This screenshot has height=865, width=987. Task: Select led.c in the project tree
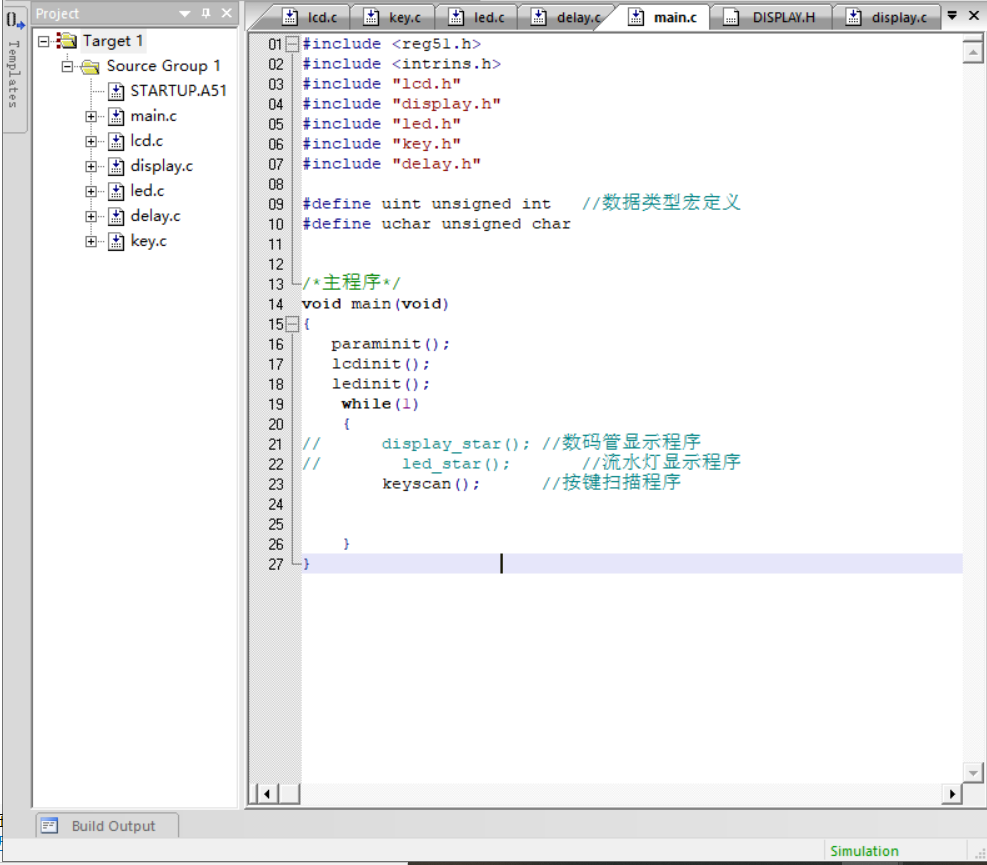147,191
